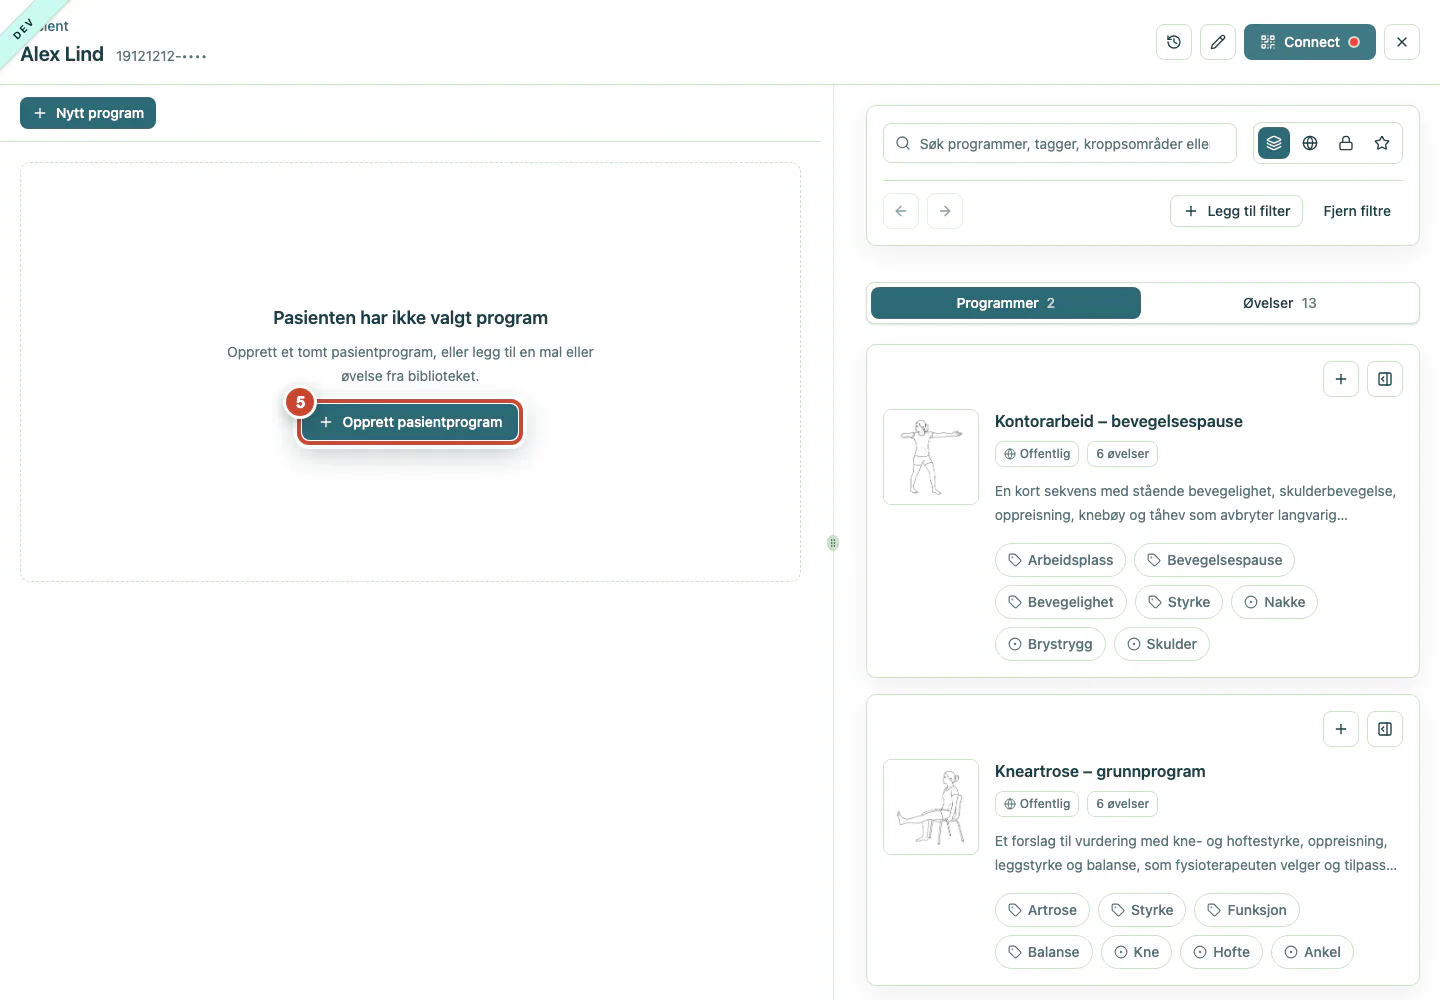Close the patient view with X

coord(1402,42)
